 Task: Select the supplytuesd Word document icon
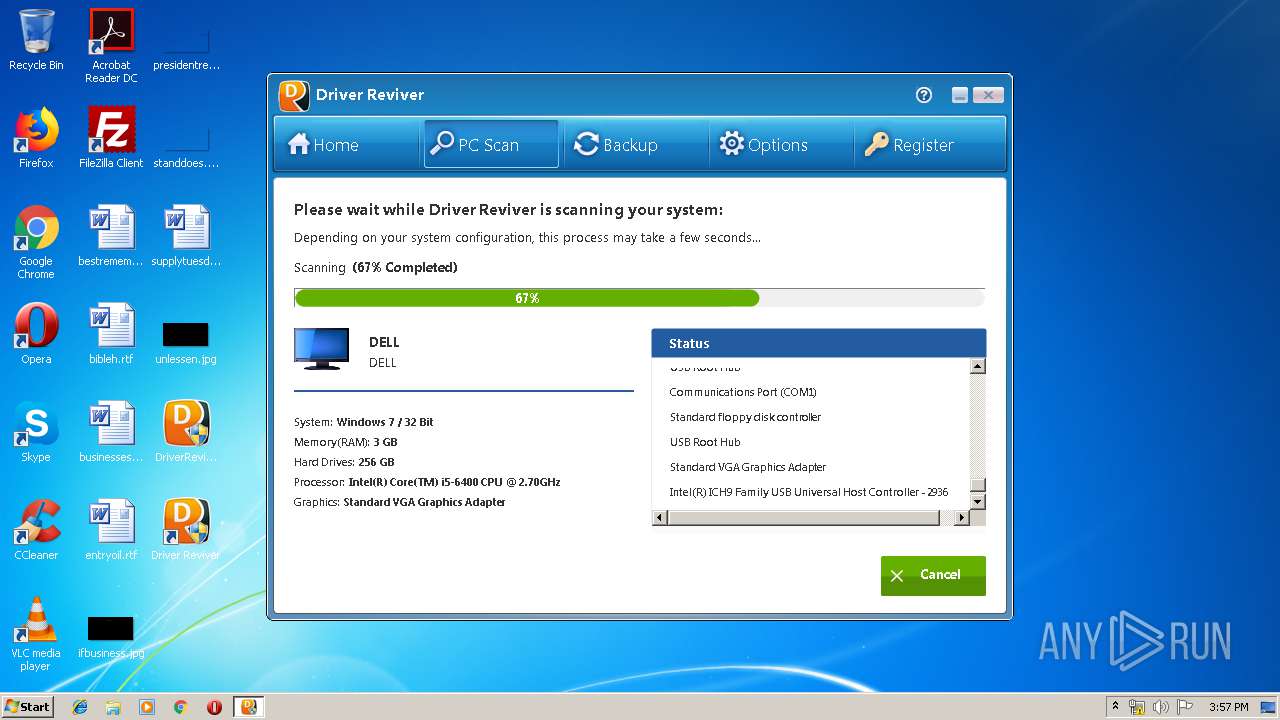[x=186, y=236]
